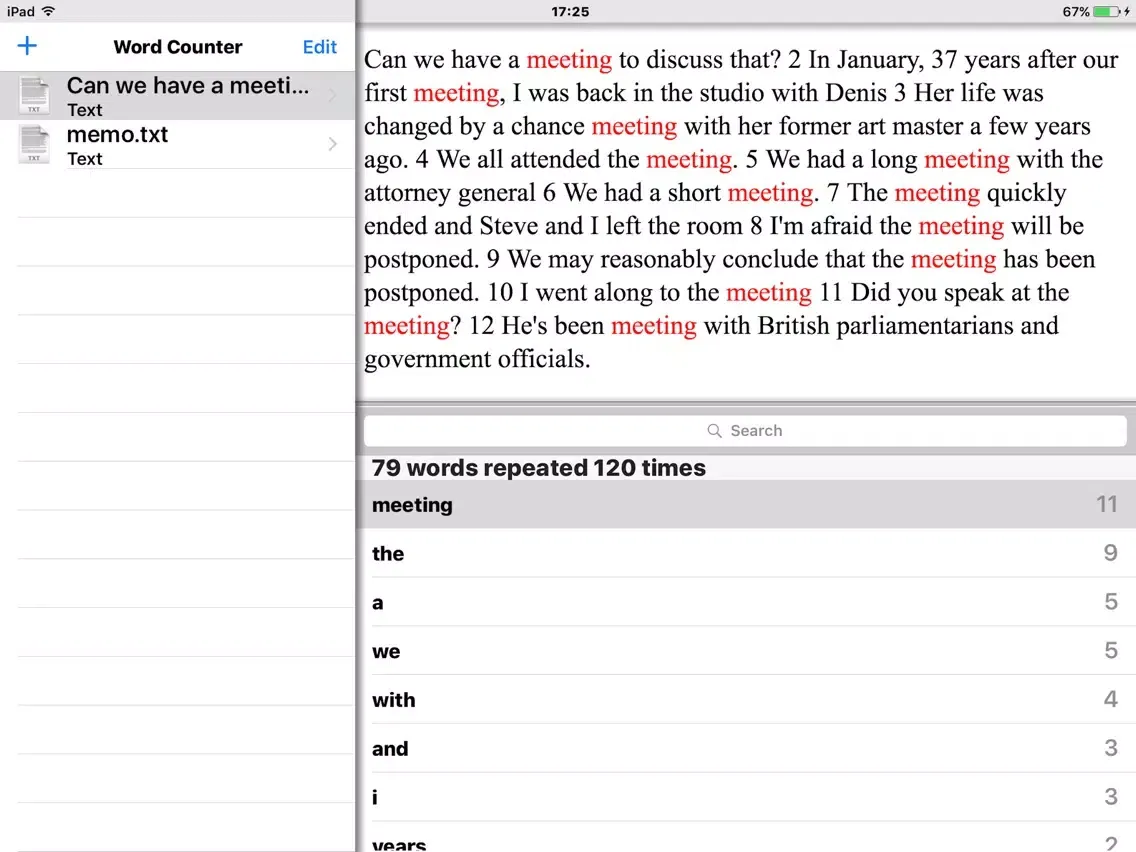This screenshot has height=852, width=1136.
Task: Click the Word Counter title
Action: tap(178, 47)
